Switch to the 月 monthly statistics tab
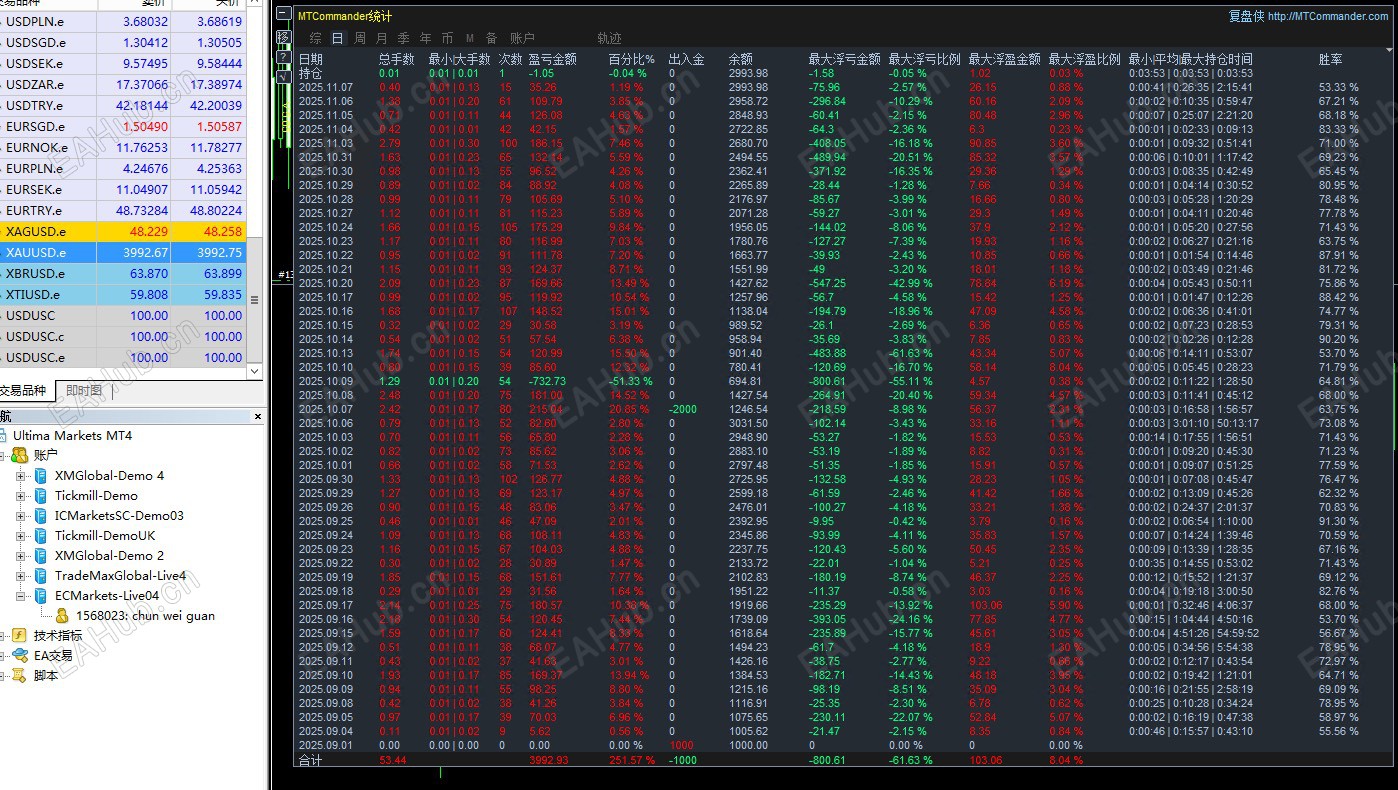Image resolution: width=1398 pixels, height=790 pixels. click(381, 38)
